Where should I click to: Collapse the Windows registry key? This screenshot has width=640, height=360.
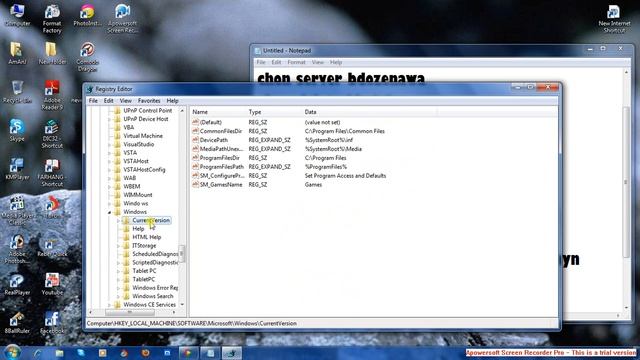tap(109, 212)
